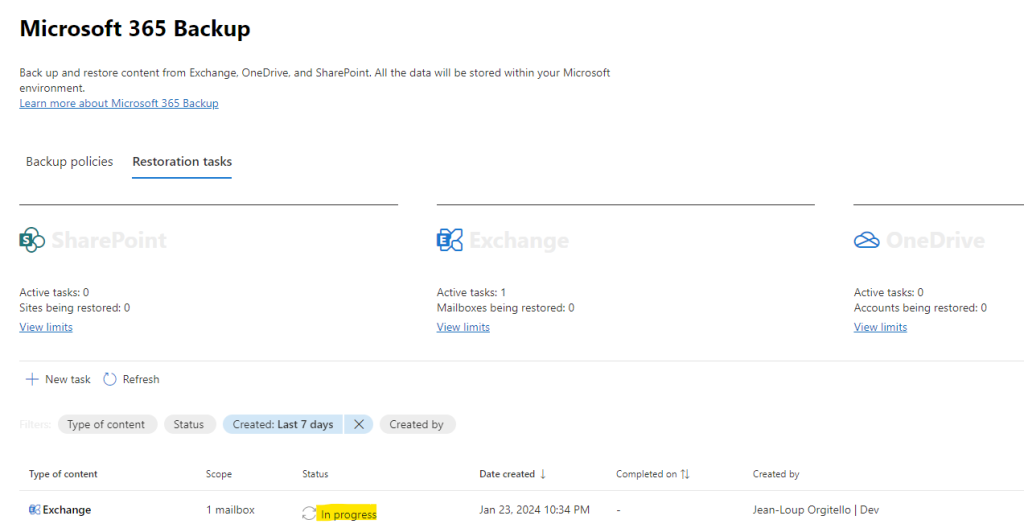Image resolution: width=1024 pixels, height=524 pixels.
Task: Switch to Backup policies tab
Action: point(69,161)
